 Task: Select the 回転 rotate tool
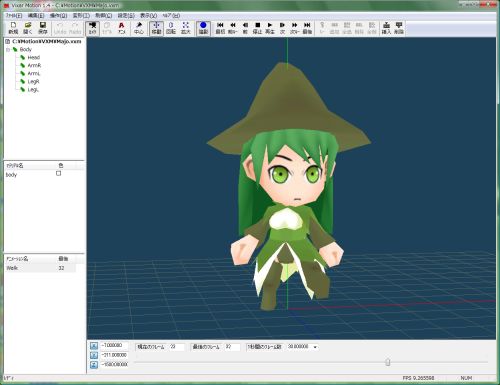(x=171, y=28)
